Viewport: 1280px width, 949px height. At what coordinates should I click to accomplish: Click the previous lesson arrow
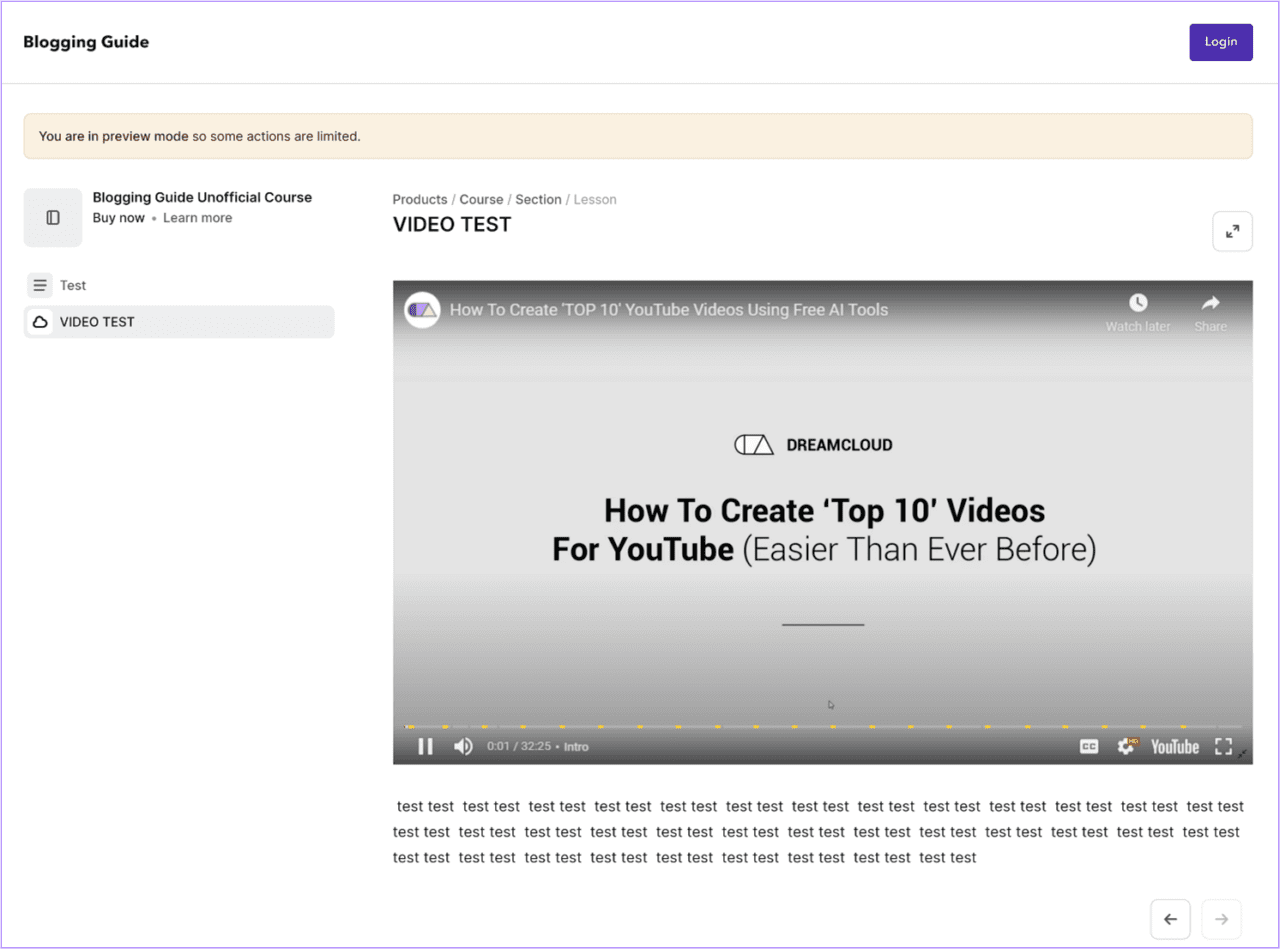1170,918
